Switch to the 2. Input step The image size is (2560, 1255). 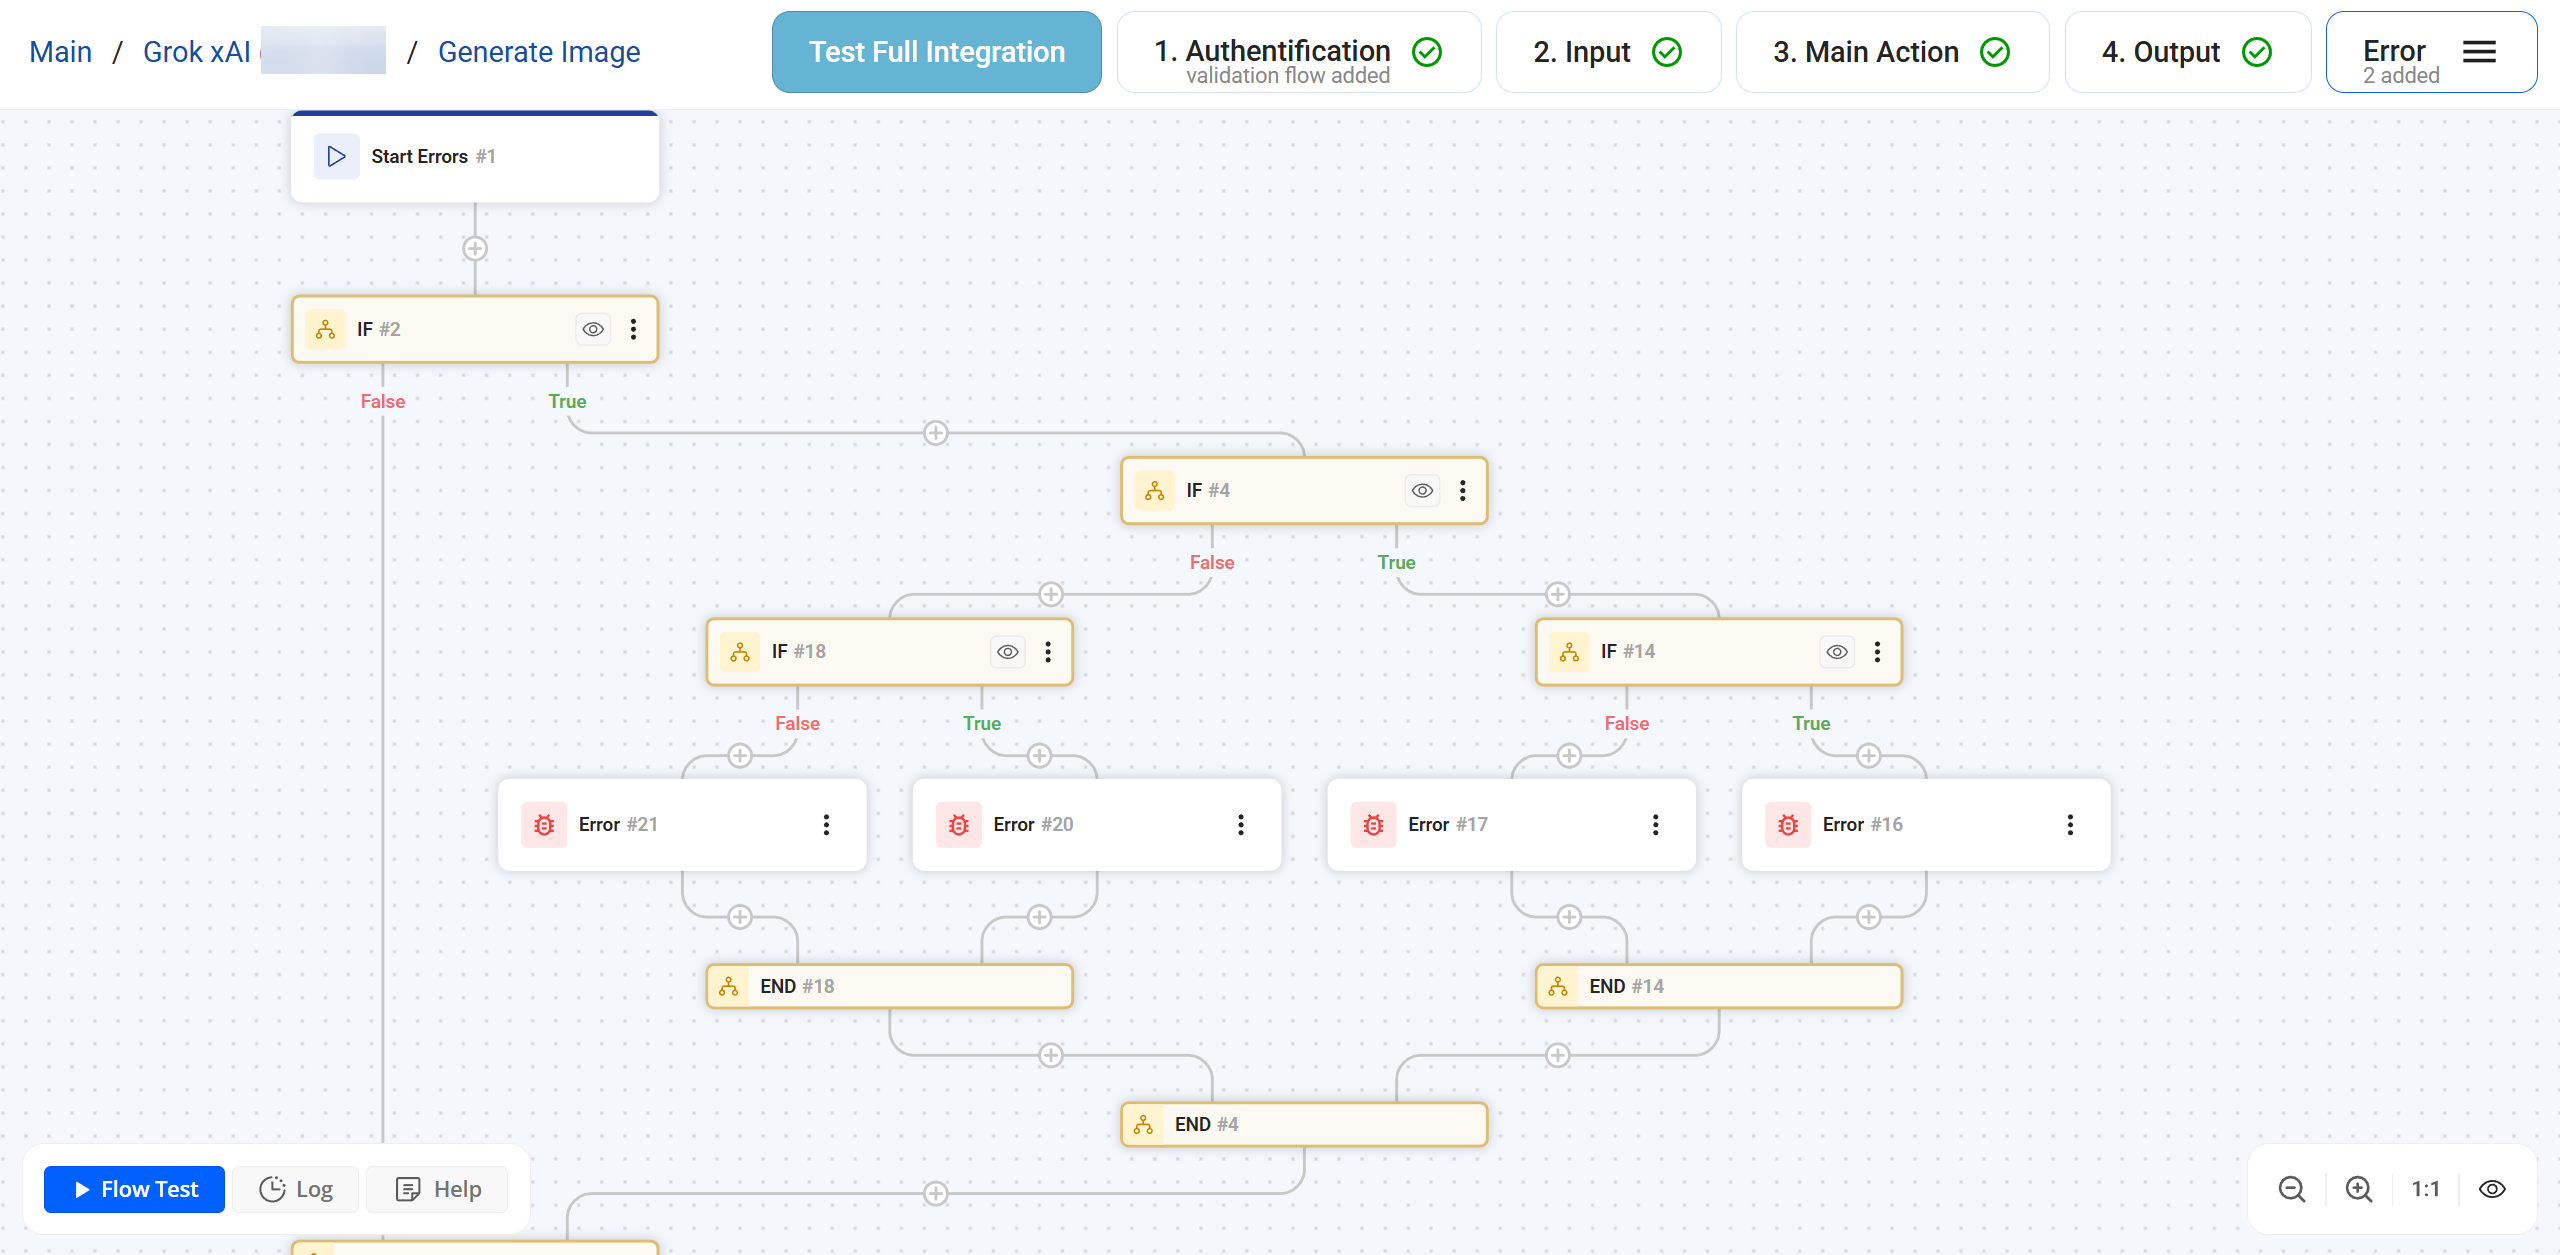tap(1606, 51)
